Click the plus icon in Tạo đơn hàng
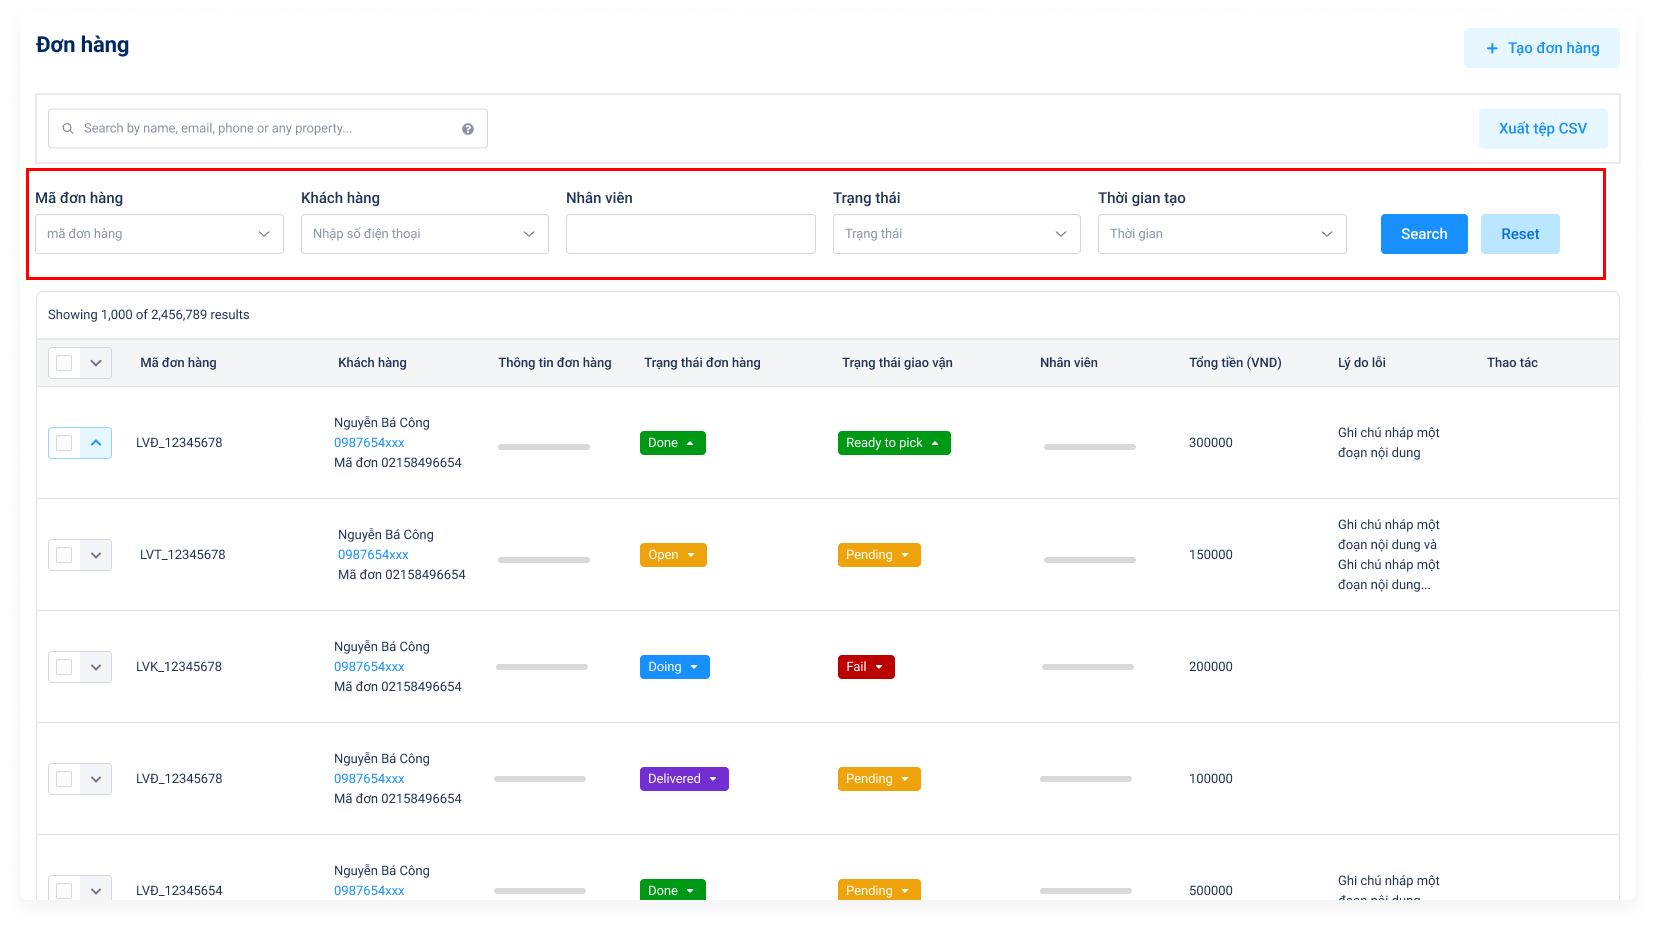Viewport: 1656px width, 928px height. (1492, 48)
